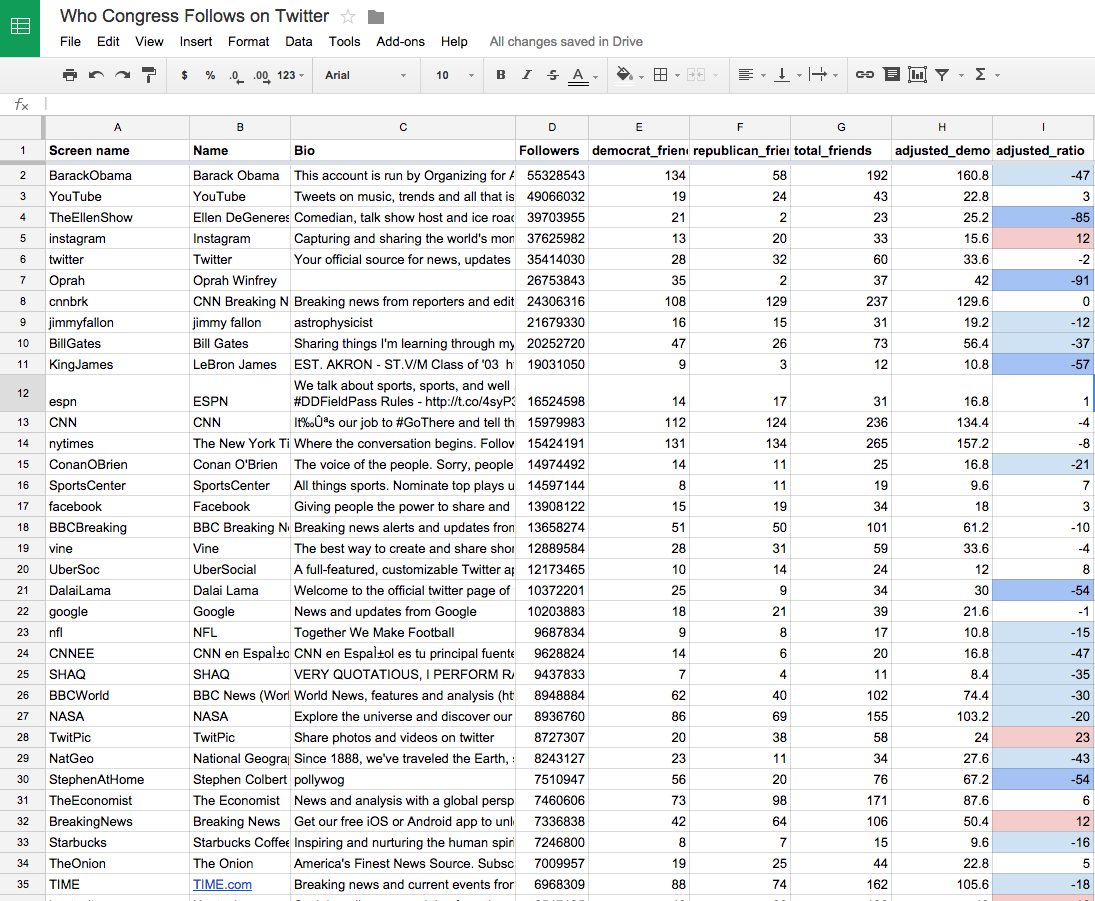Select row 12 header

[22, 393]
